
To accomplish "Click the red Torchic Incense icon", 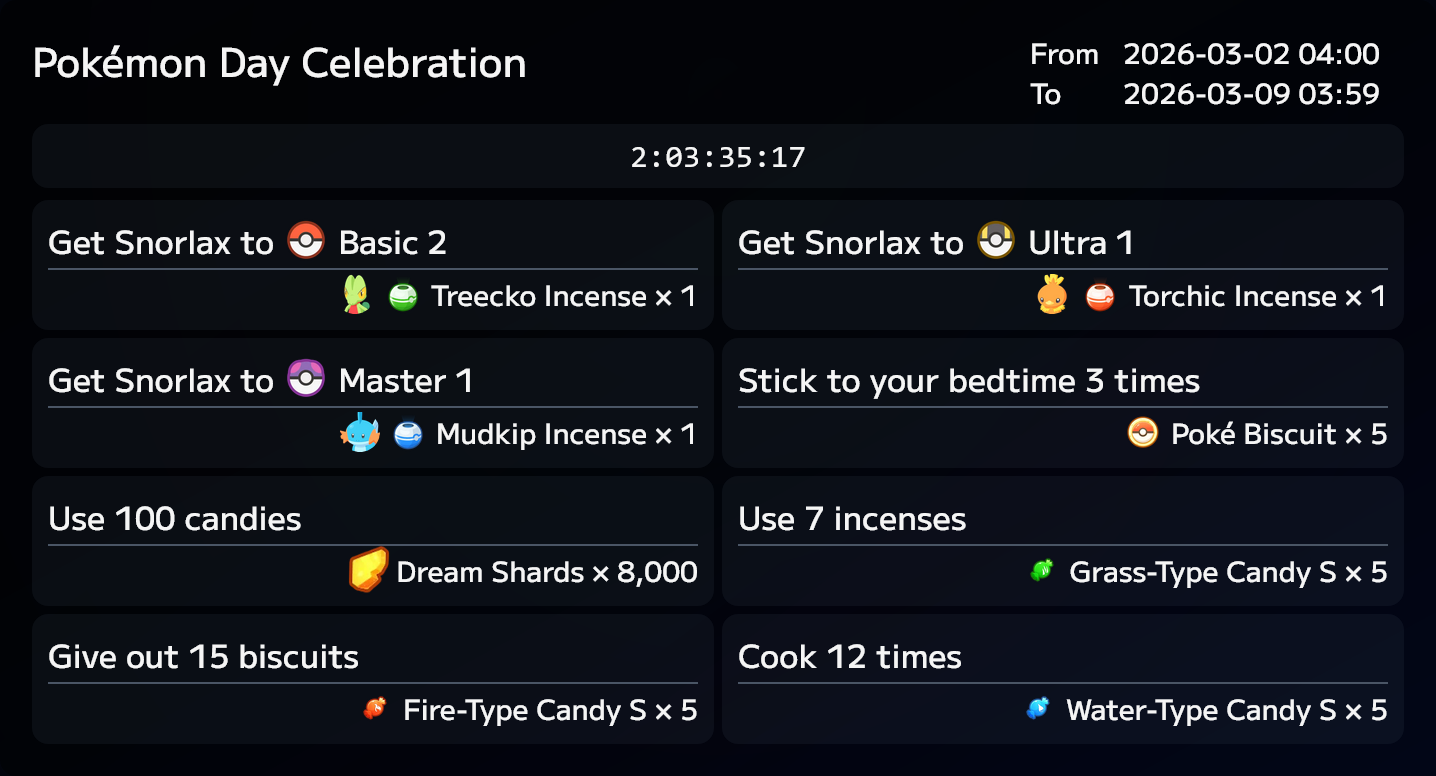I will 1100,297.
